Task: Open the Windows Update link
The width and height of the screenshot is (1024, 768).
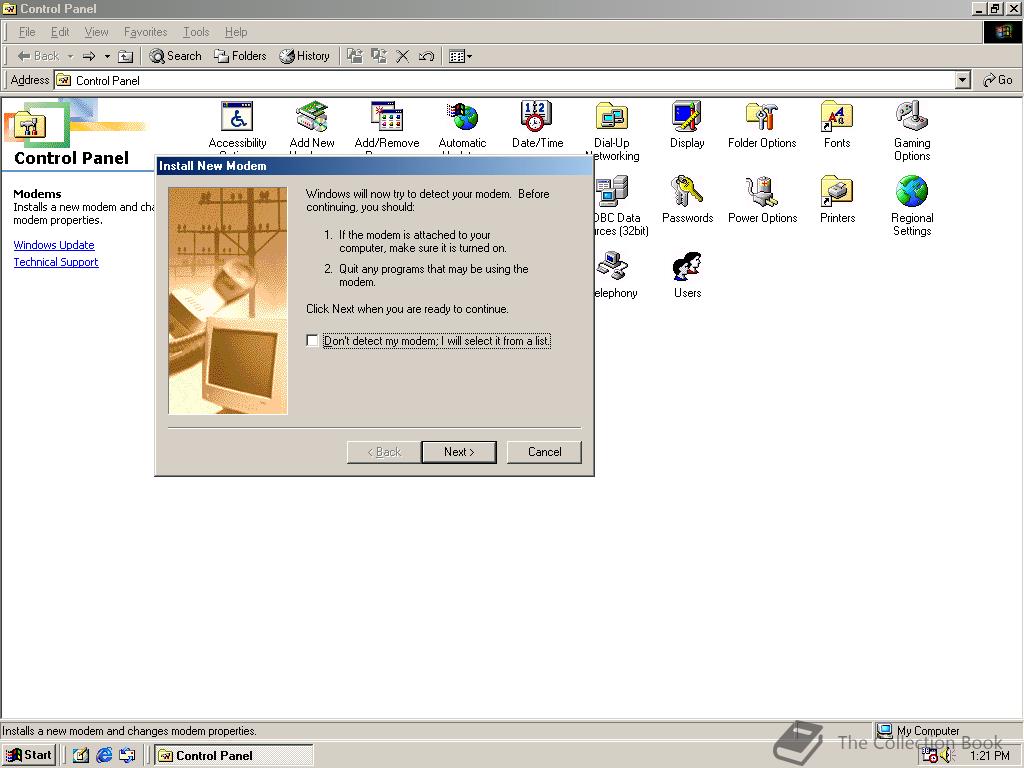Action: pos(54,245)
